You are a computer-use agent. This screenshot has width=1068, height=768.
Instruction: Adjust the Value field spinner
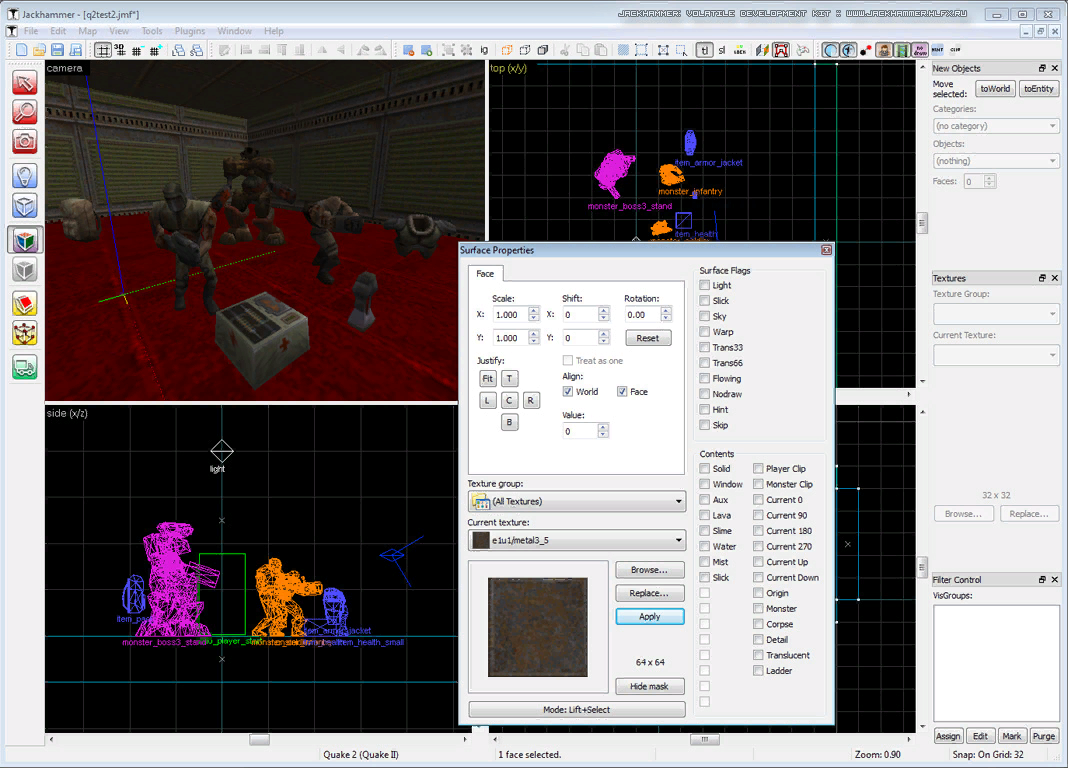603,431
